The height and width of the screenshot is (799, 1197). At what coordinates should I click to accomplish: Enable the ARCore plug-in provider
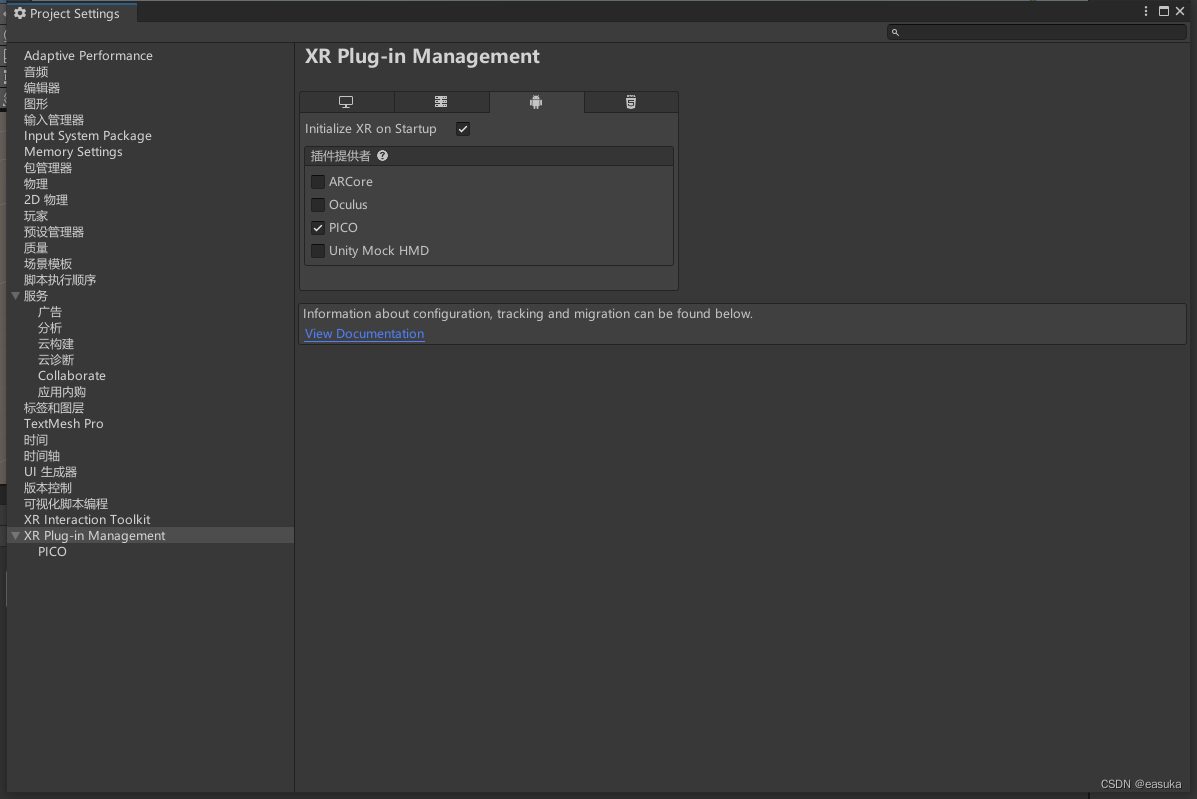tap(318, 182)
